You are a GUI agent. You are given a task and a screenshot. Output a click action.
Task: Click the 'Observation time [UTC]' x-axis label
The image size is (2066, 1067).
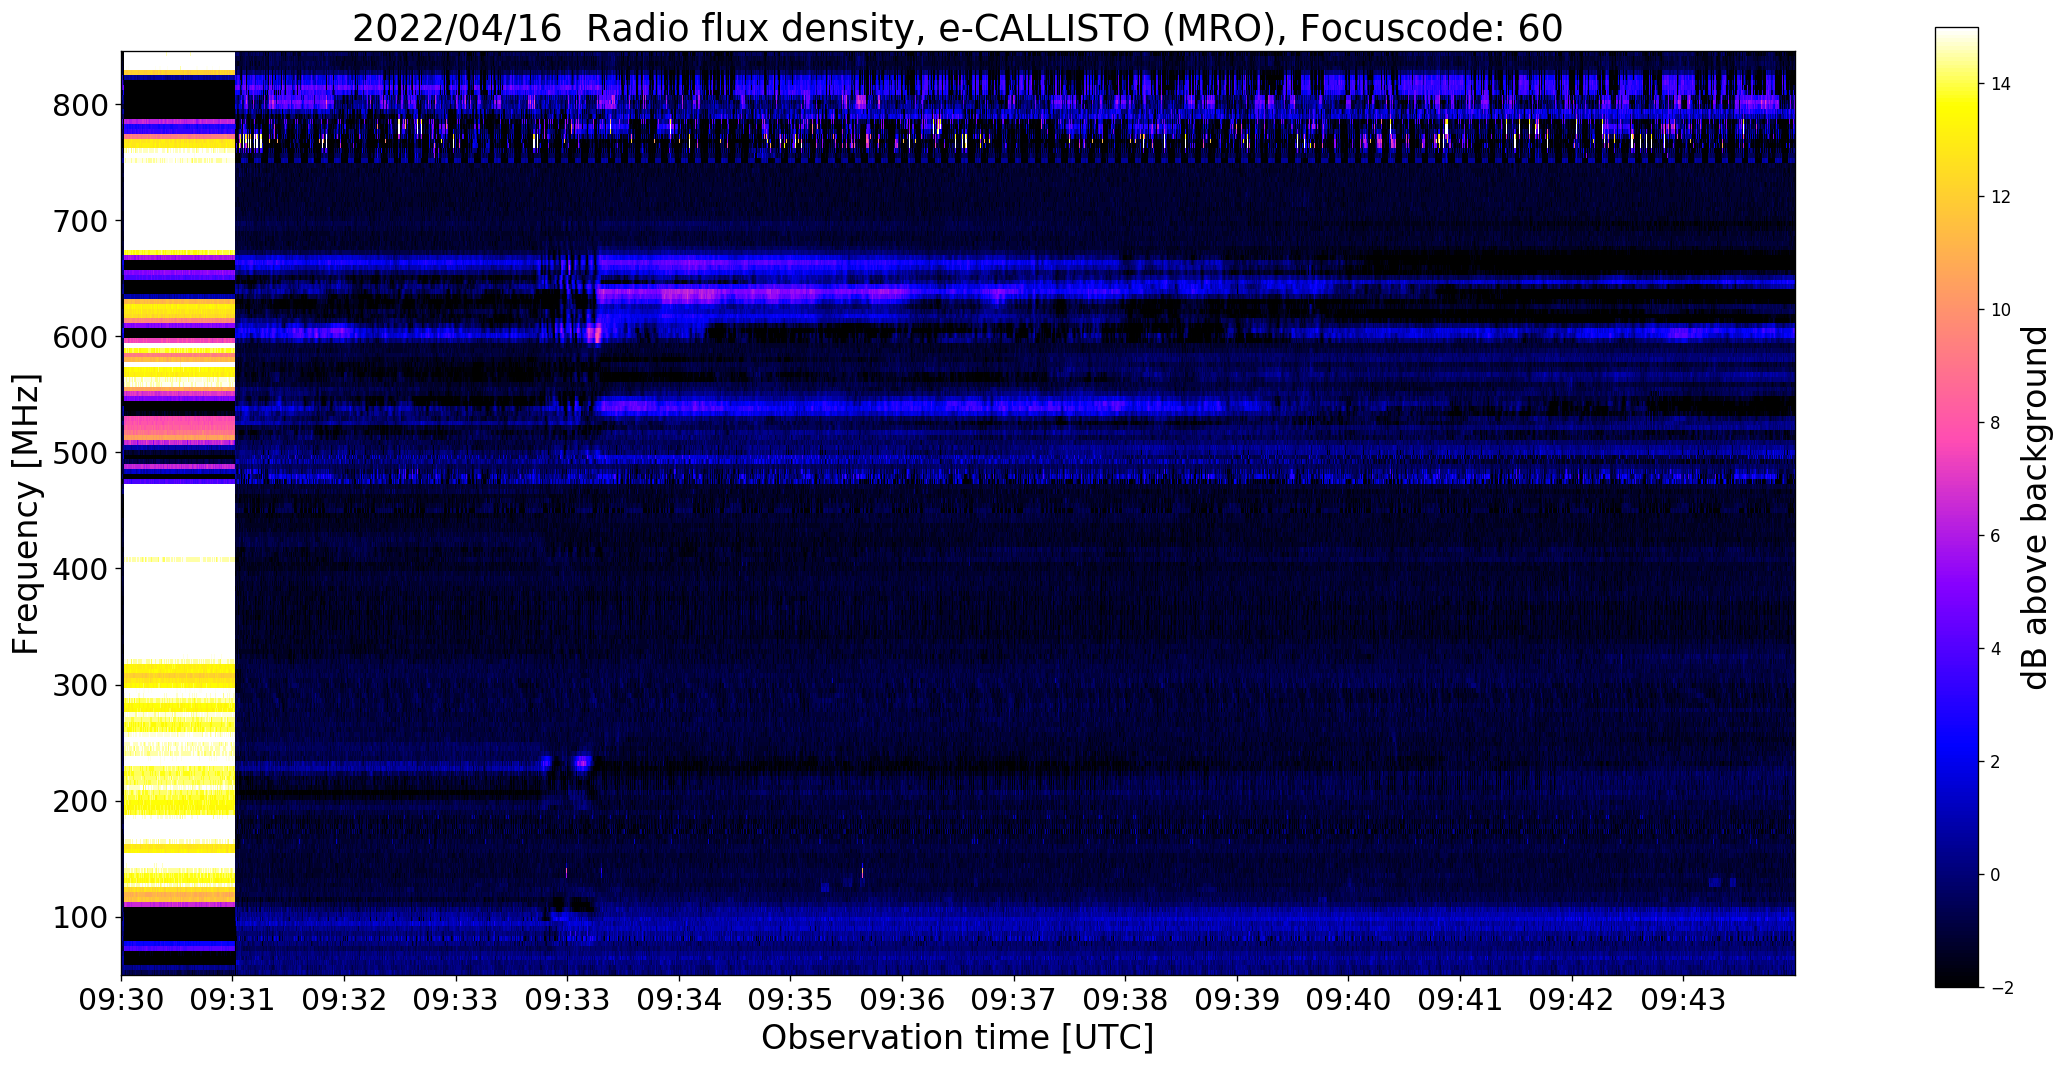957,1038
